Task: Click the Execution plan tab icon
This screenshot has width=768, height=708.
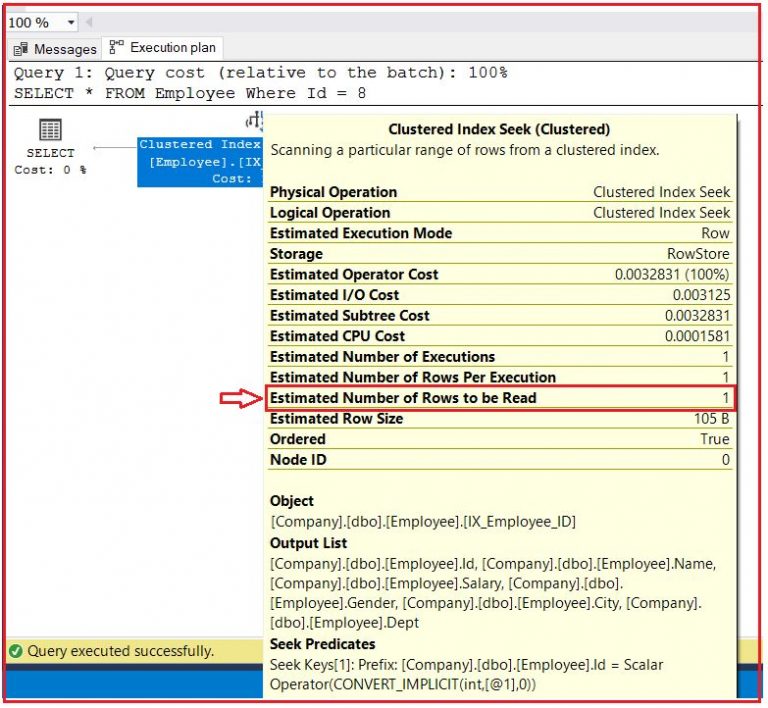Action: (117, 47)
